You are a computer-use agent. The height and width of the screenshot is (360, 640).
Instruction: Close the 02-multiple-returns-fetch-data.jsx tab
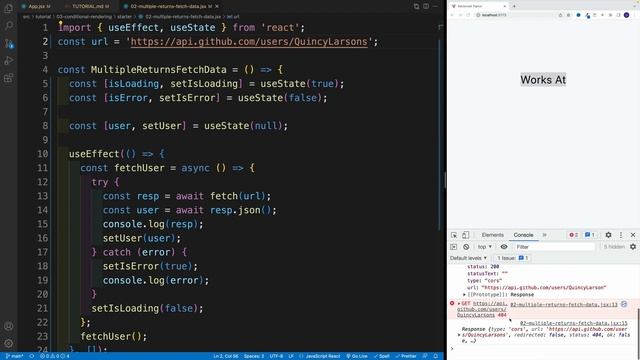coord(217,6)
